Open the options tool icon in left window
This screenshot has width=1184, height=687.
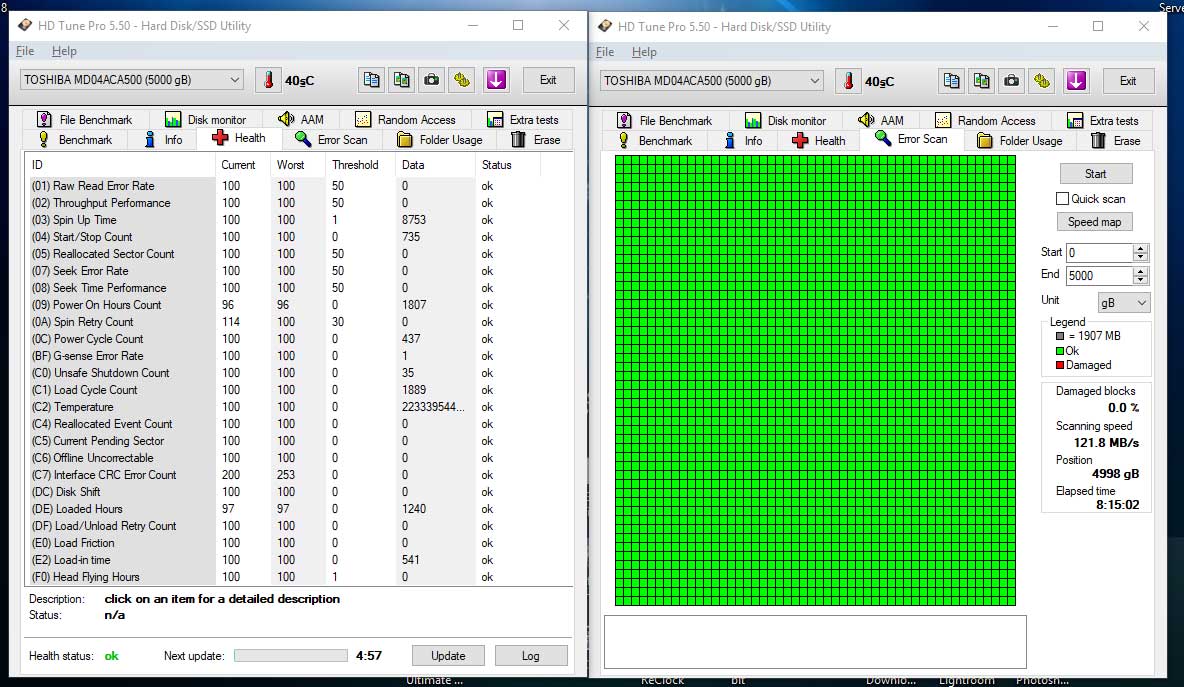(x=461, y=80)
